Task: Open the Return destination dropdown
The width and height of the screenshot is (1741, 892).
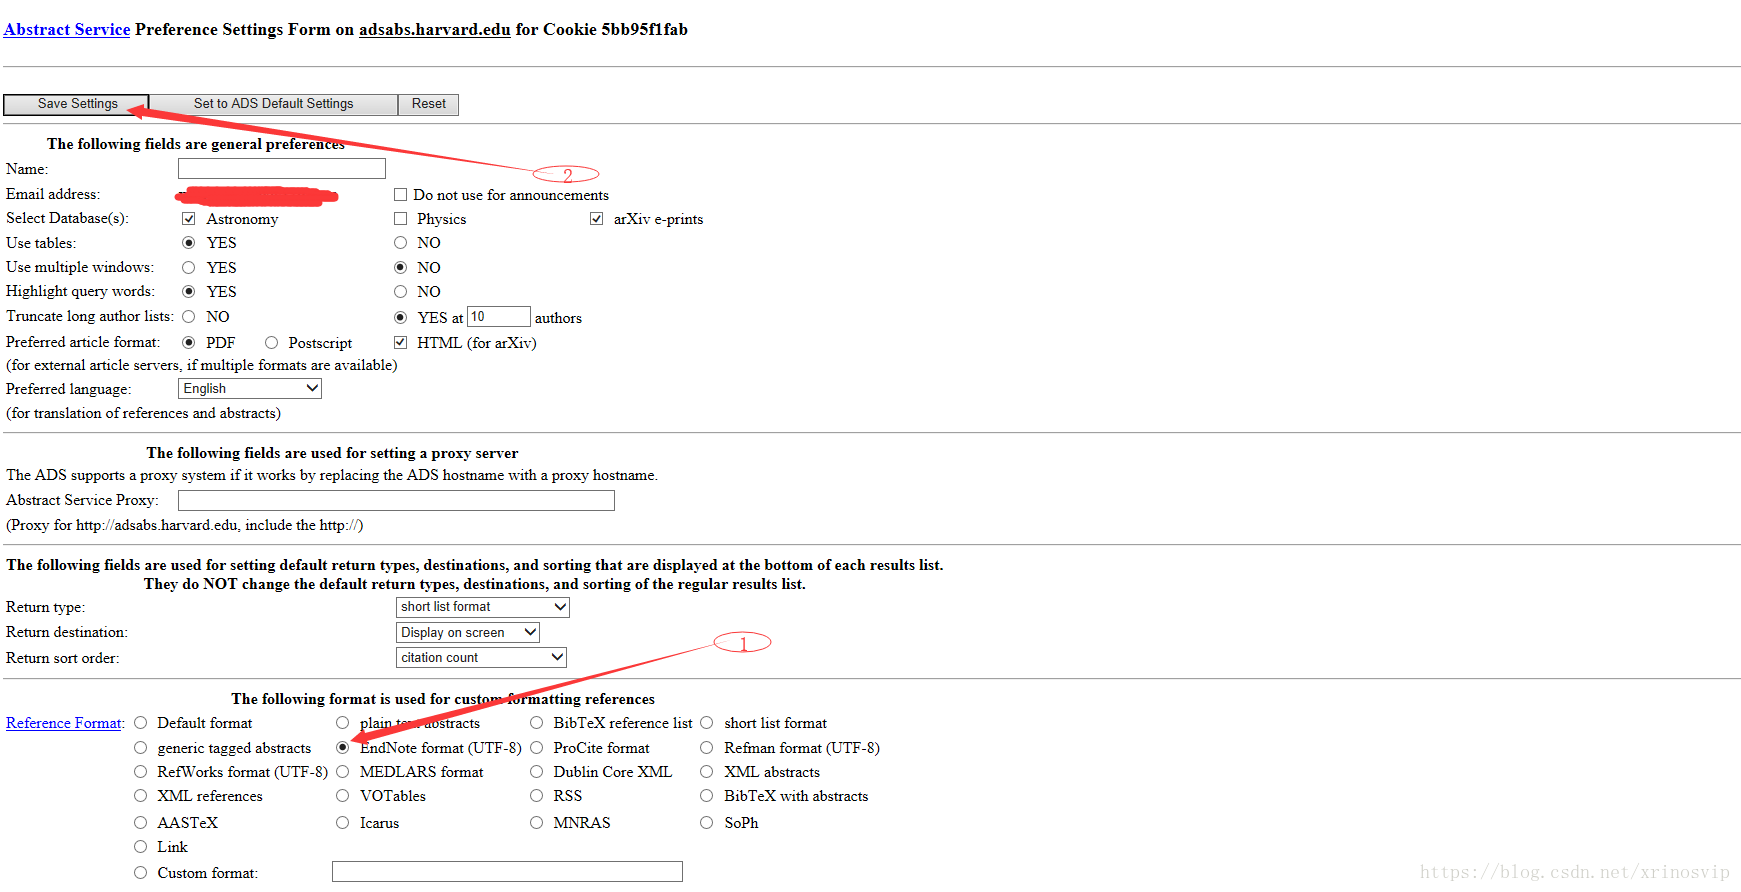Action: pos(468,633)
